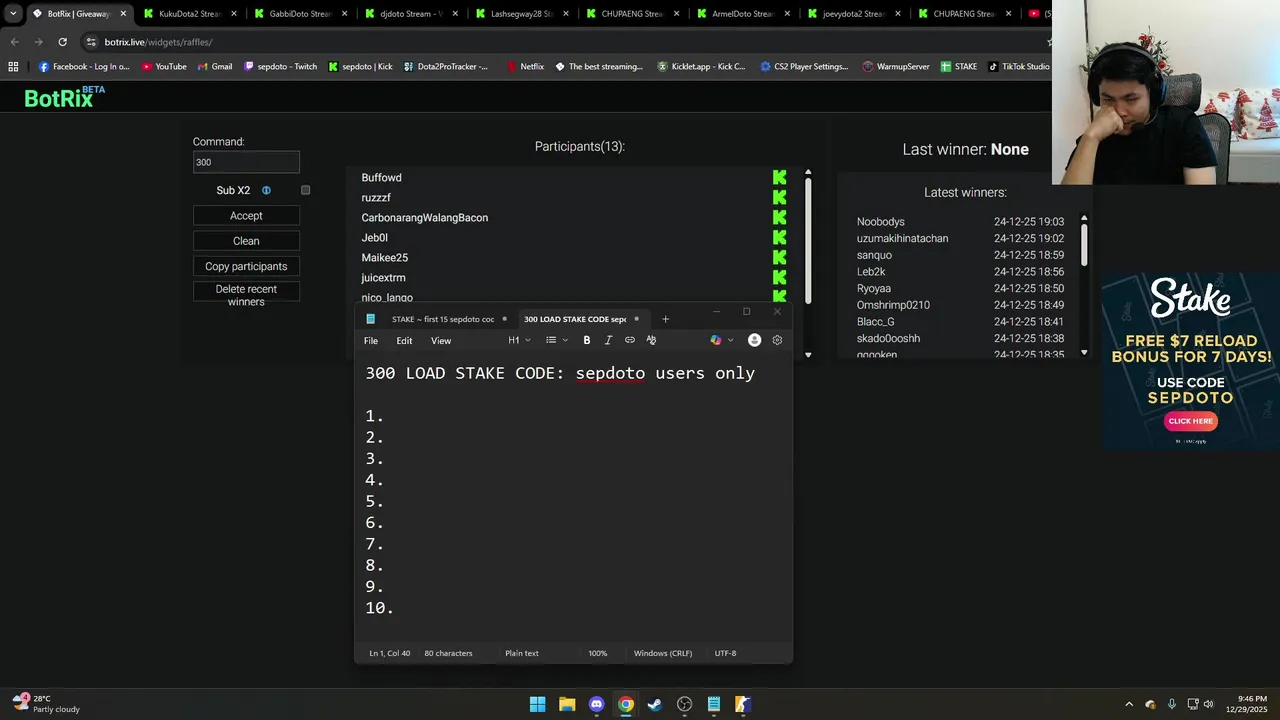Open File Explorer from the taskbar
The width and height of the screenshot is (1280, 720).
click(x=567, y=704)
